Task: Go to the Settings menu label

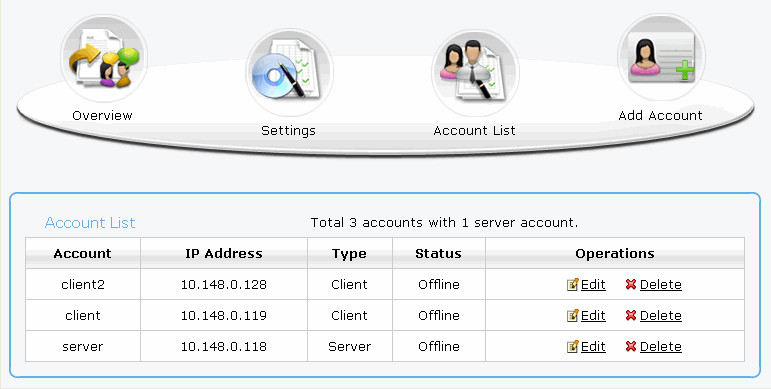Action: [x=288, y=131]
